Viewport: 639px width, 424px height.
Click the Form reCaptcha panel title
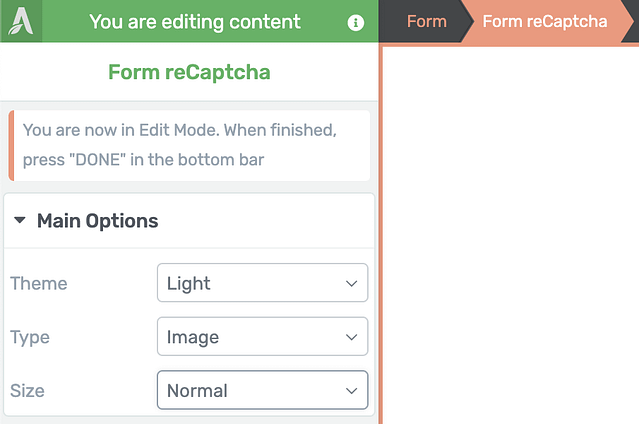coord(189,72)
